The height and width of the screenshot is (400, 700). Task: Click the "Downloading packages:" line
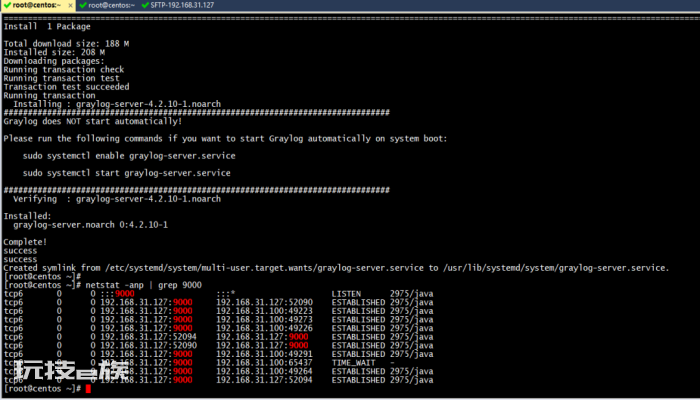54,61
